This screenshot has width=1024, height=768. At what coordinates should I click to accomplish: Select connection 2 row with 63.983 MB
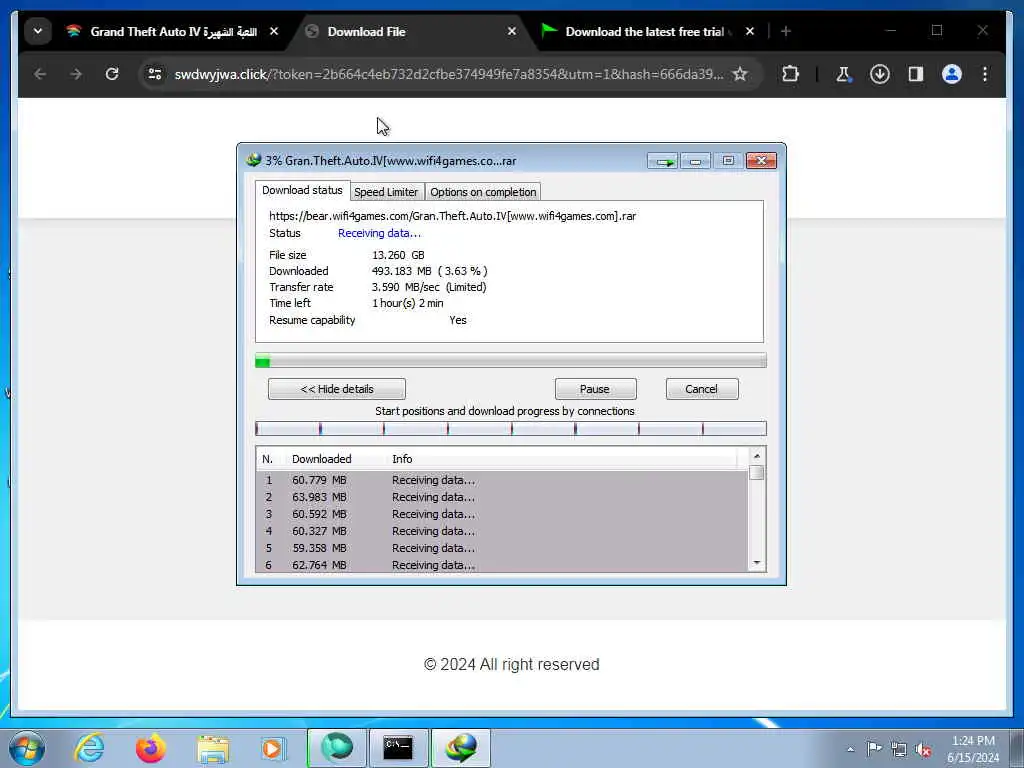click(502, 497)
